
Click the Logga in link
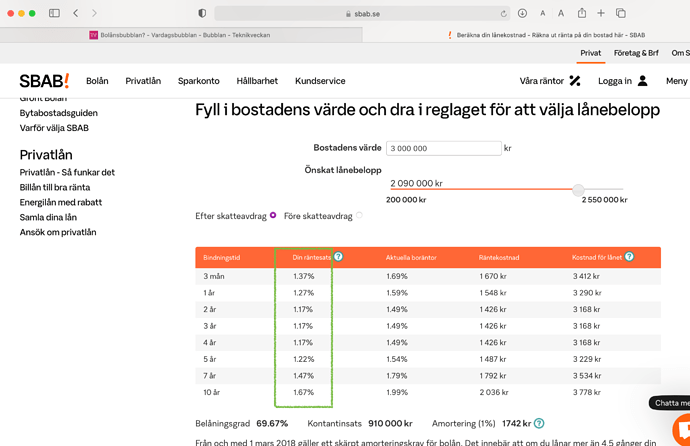(615, 81)
